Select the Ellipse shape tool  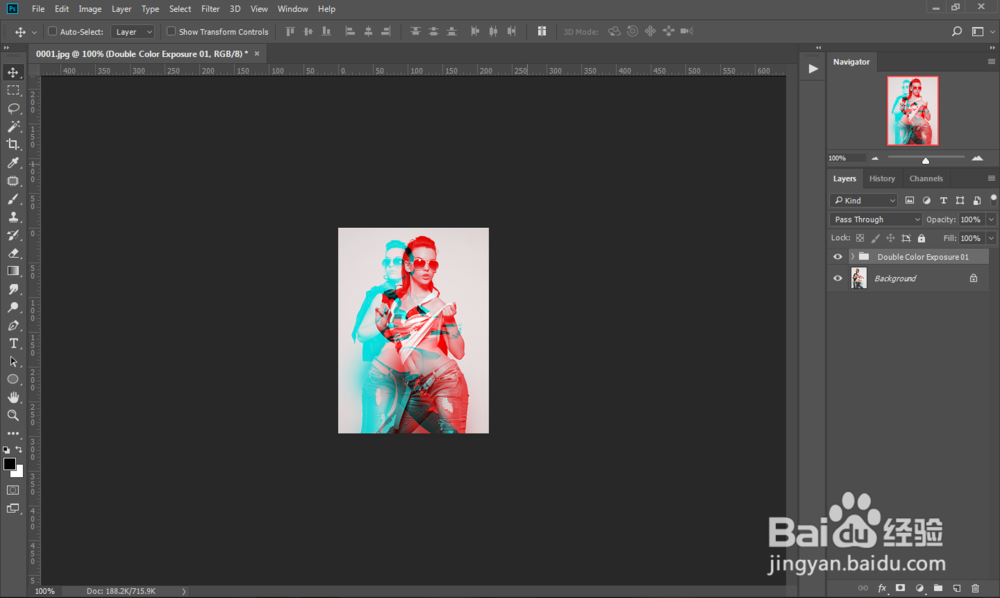pos(13,379)
